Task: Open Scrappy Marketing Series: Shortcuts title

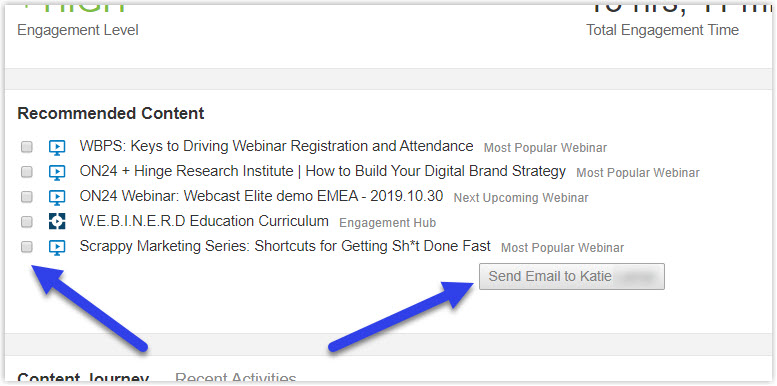Action: (285, 246)
